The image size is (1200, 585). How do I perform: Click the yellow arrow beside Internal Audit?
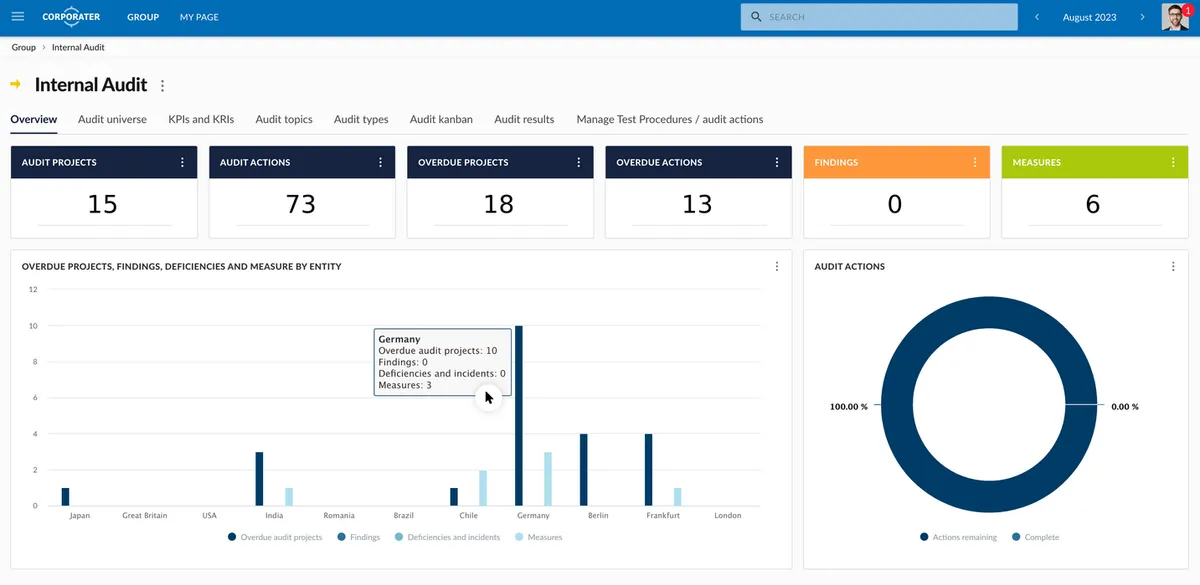pos(16,85)
